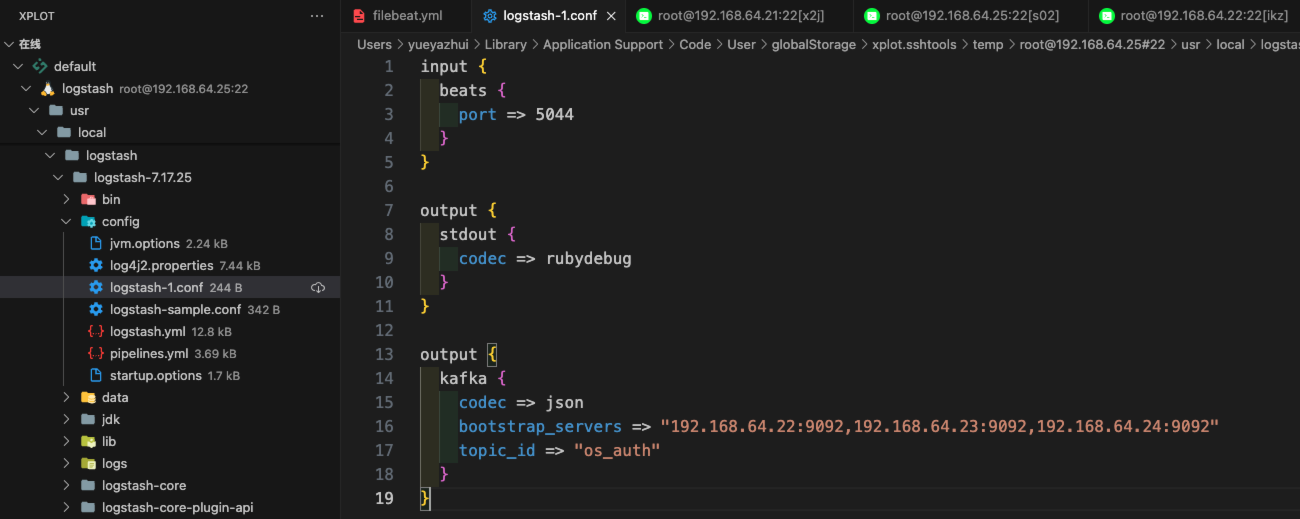This screenshot has width=1300, height=519.
Task: Click the local folder icon in tree
Action: pos(64,132)
